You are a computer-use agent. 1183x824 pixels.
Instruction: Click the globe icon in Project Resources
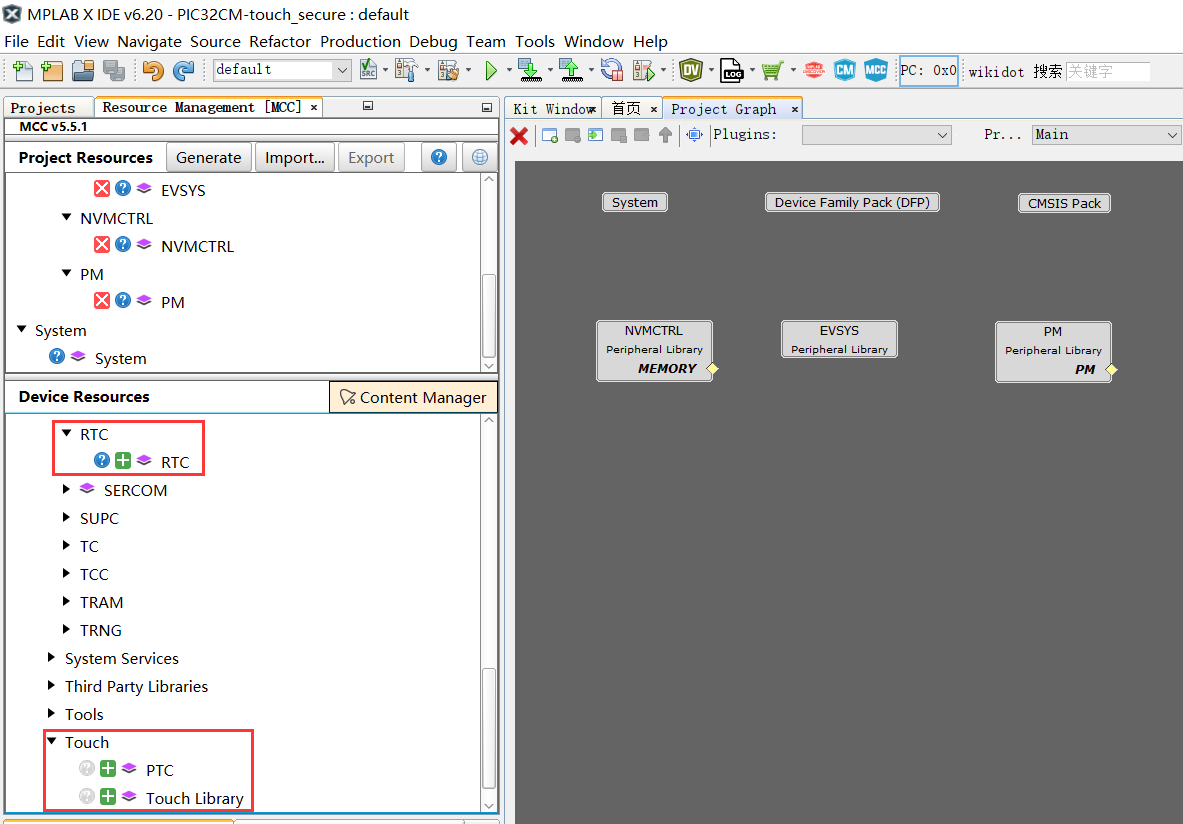480,157
